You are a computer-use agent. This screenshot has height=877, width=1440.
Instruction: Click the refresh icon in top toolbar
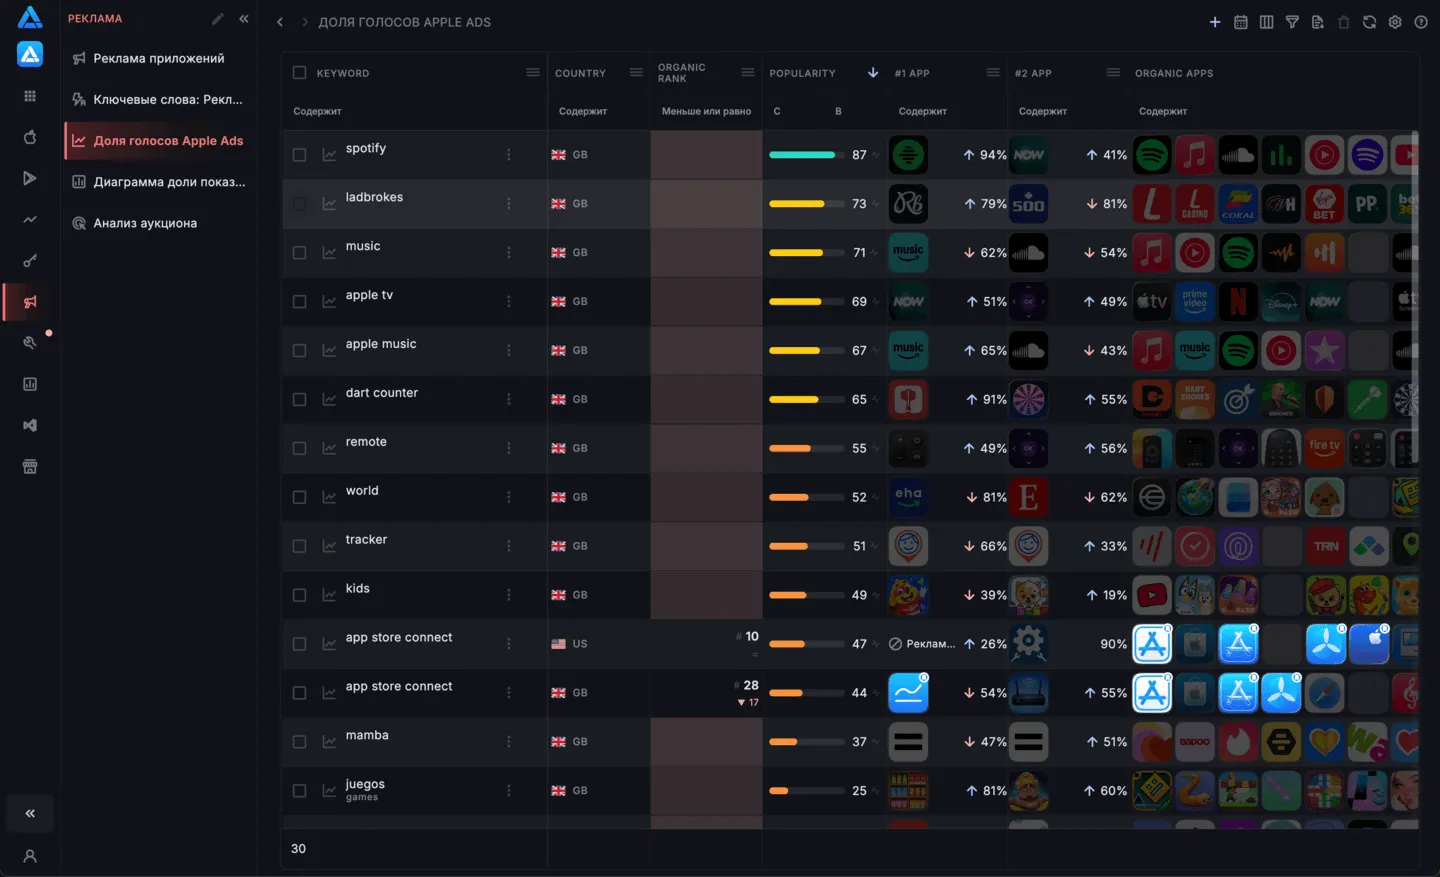[x=1369, y=22]
